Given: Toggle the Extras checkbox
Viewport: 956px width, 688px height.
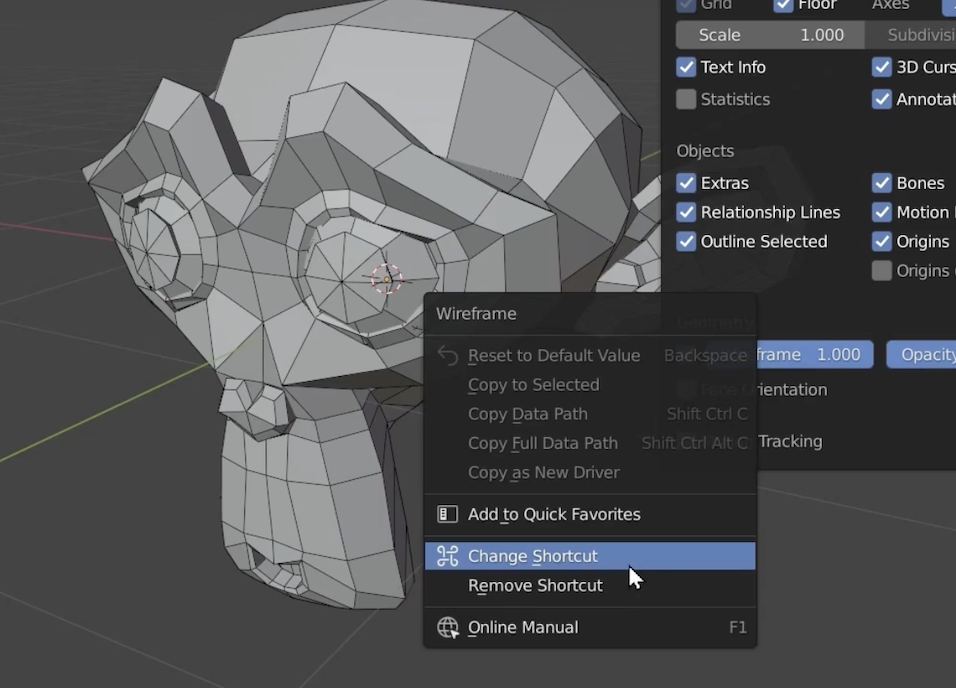Looking at the screenshot, I should [x=686, y=183].
